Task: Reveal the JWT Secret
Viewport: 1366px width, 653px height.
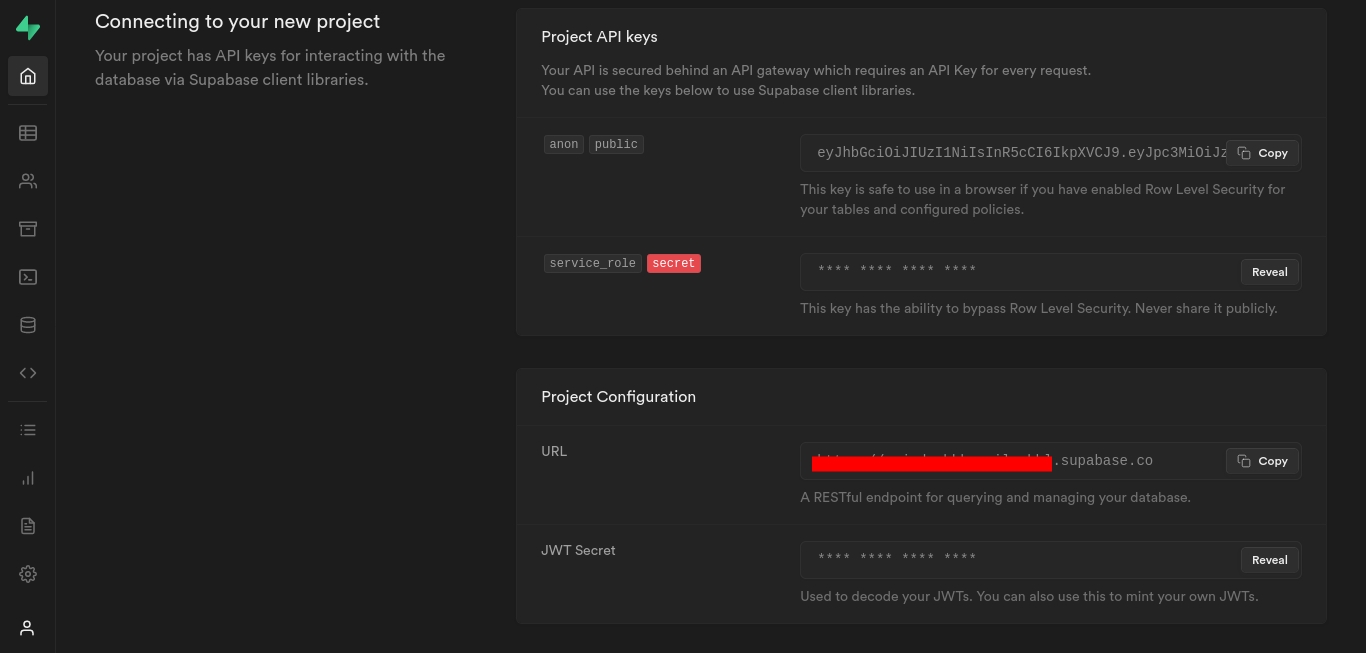Action: [1269, 560]
